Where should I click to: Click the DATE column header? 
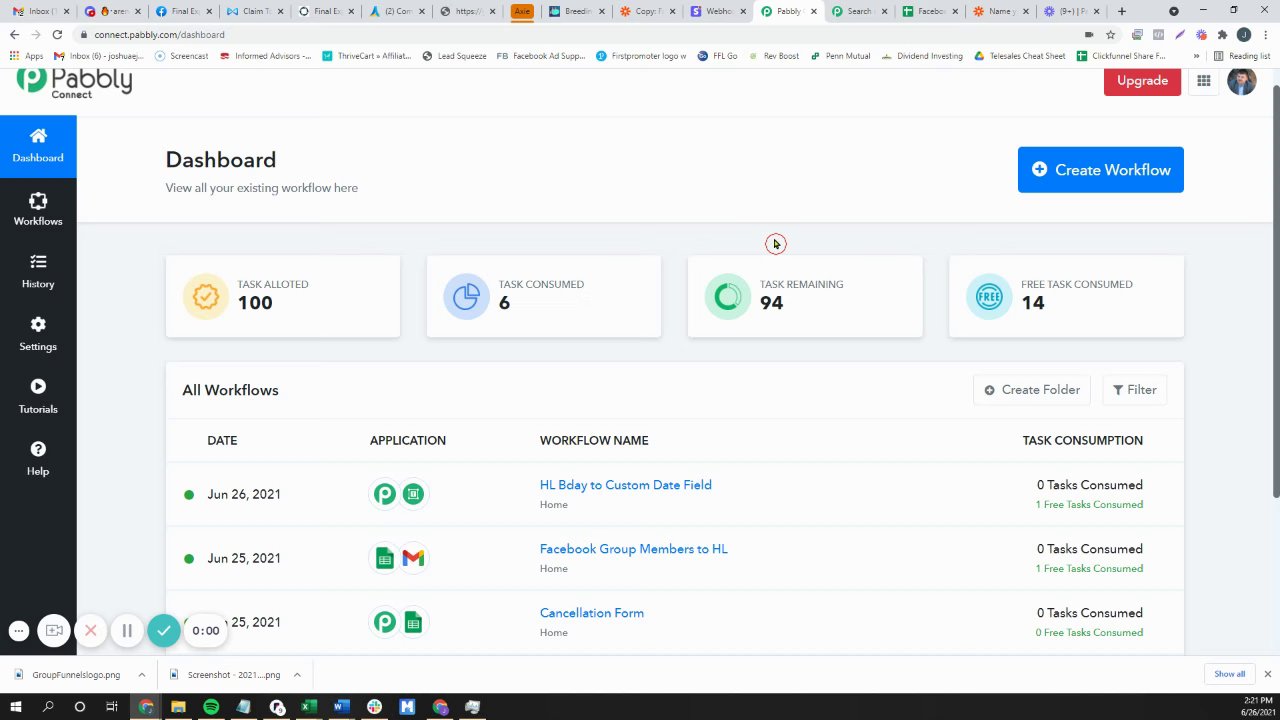click(222, 440)
